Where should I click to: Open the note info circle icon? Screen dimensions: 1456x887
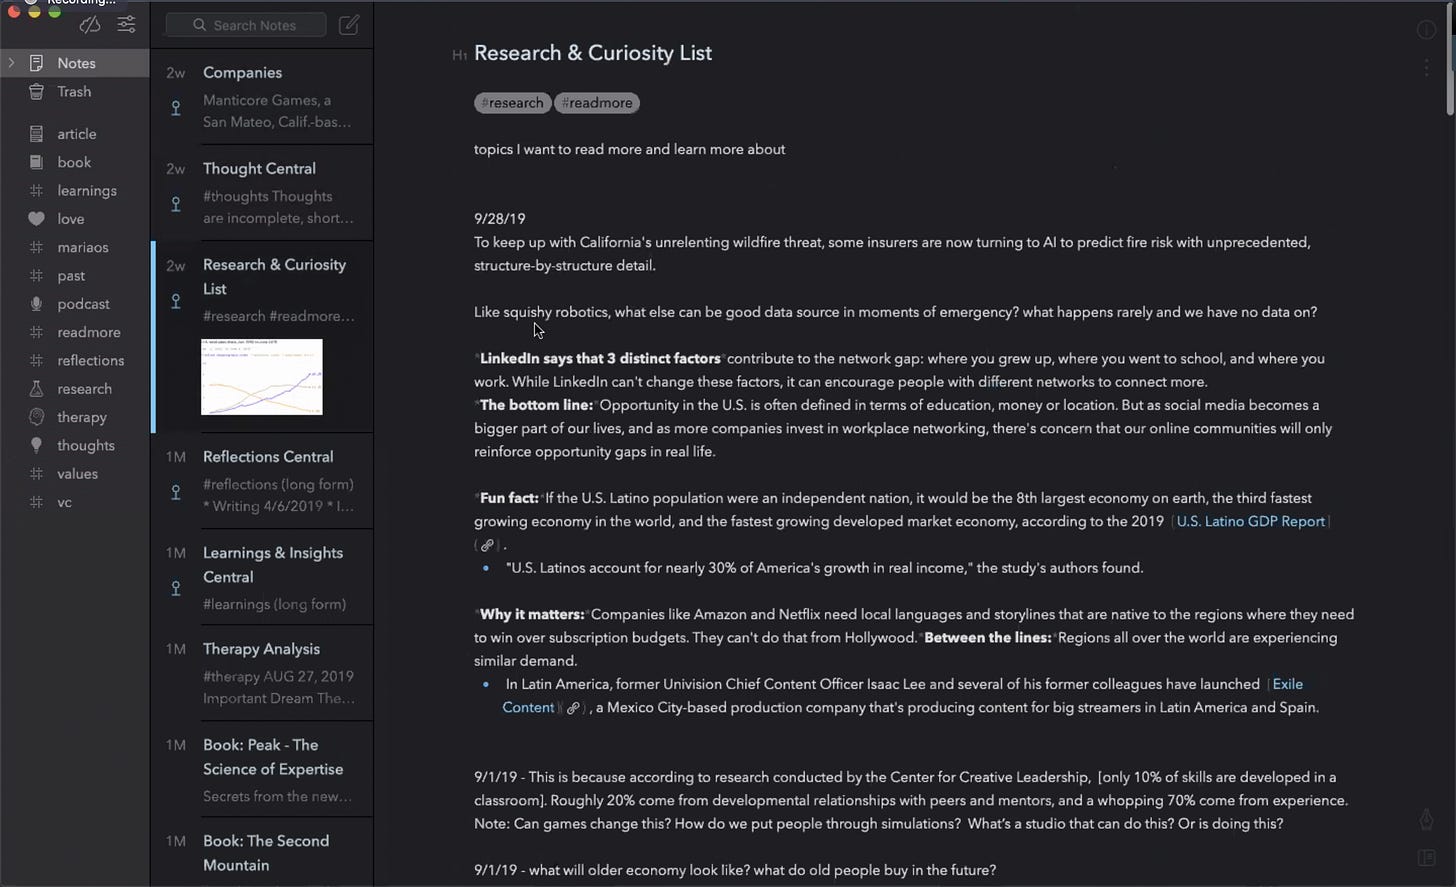click(x=1427, y=30)
